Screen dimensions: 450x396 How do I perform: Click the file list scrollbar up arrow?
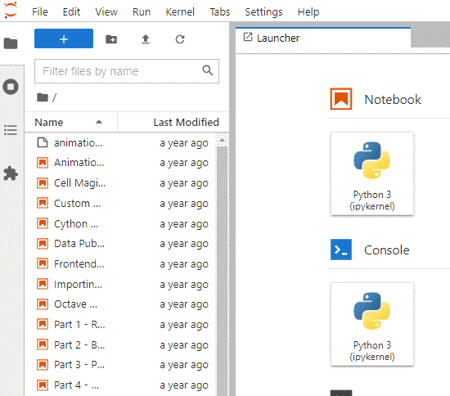[x=222, y=140]
